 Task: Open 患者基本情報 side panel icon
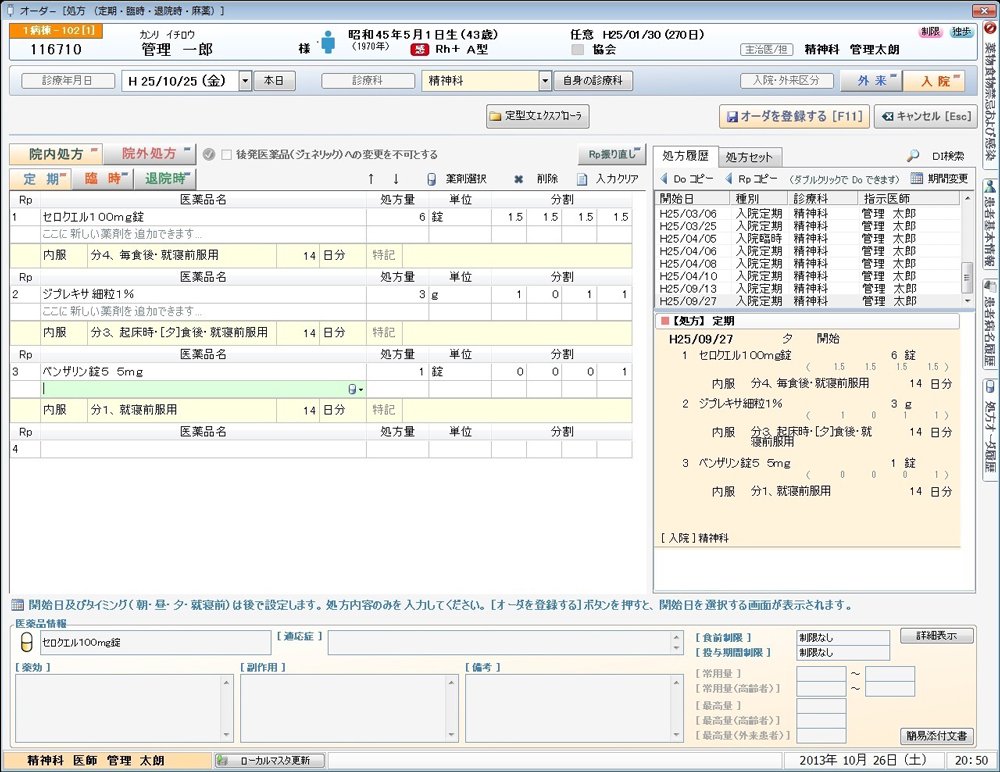tap(990, 186)
